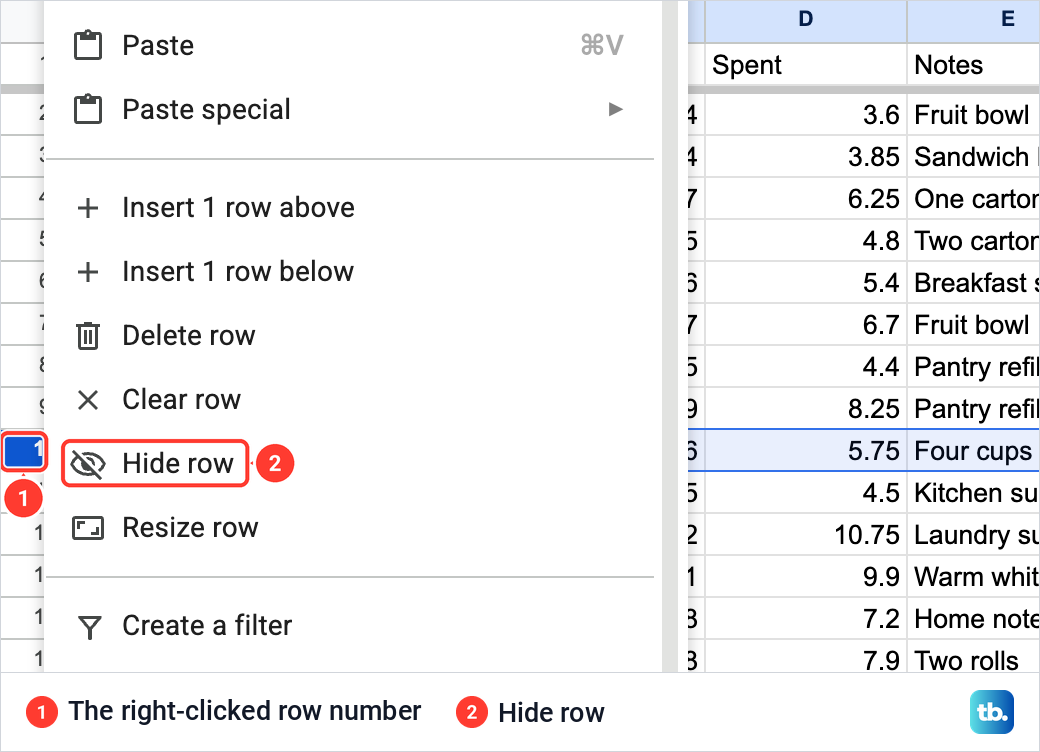Click the Two carton note cell
This screenshot has height=752, width=1040.
click(973, 240)
